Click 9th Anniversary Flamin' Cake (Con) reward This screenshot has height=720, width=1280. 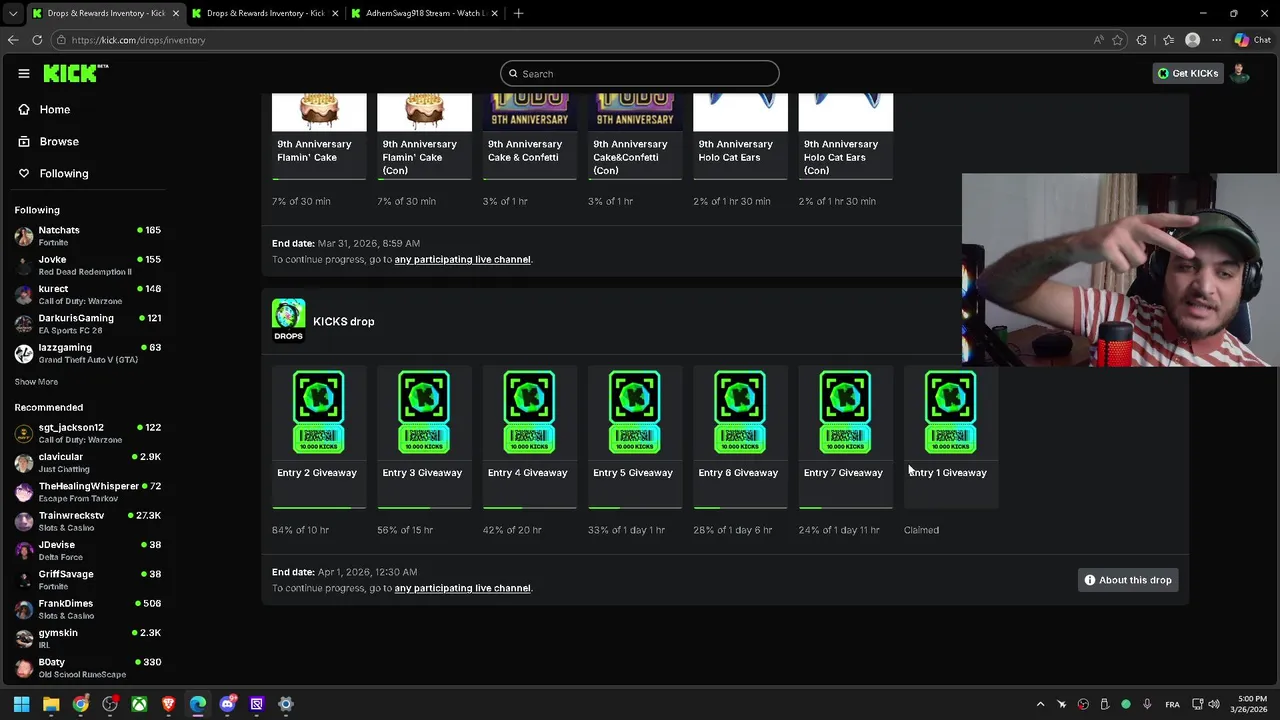coord(424,137)
